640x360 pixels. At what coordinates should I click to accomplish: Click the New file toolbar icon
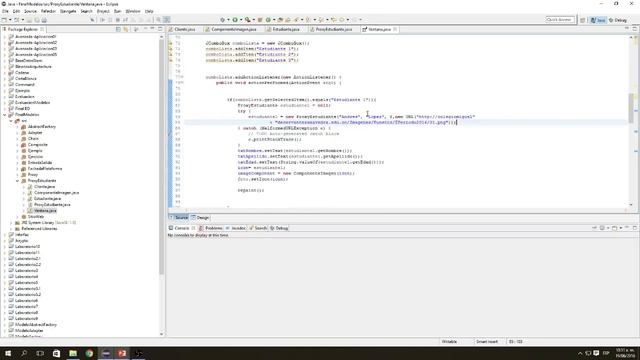tap(4, 20)
